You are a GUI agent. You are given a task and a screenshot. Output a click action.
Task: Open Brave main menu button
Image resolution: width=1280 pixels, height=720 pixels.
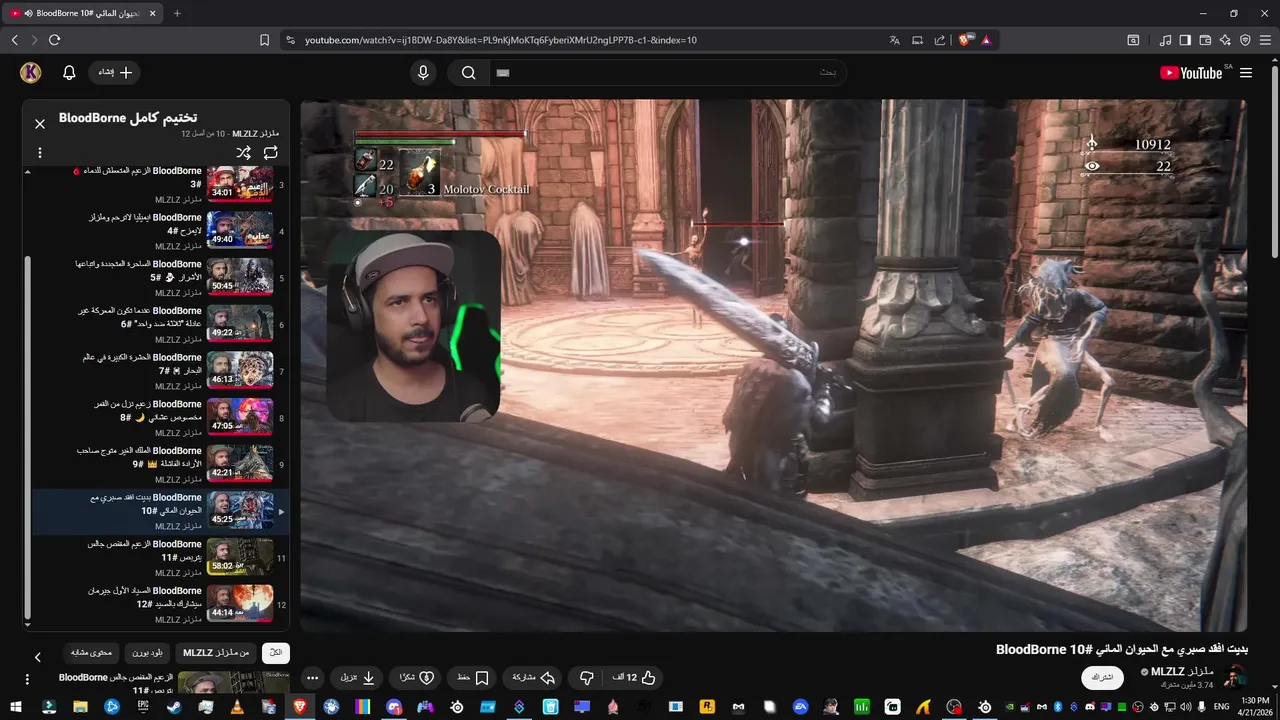click(x=1265, y=40)
